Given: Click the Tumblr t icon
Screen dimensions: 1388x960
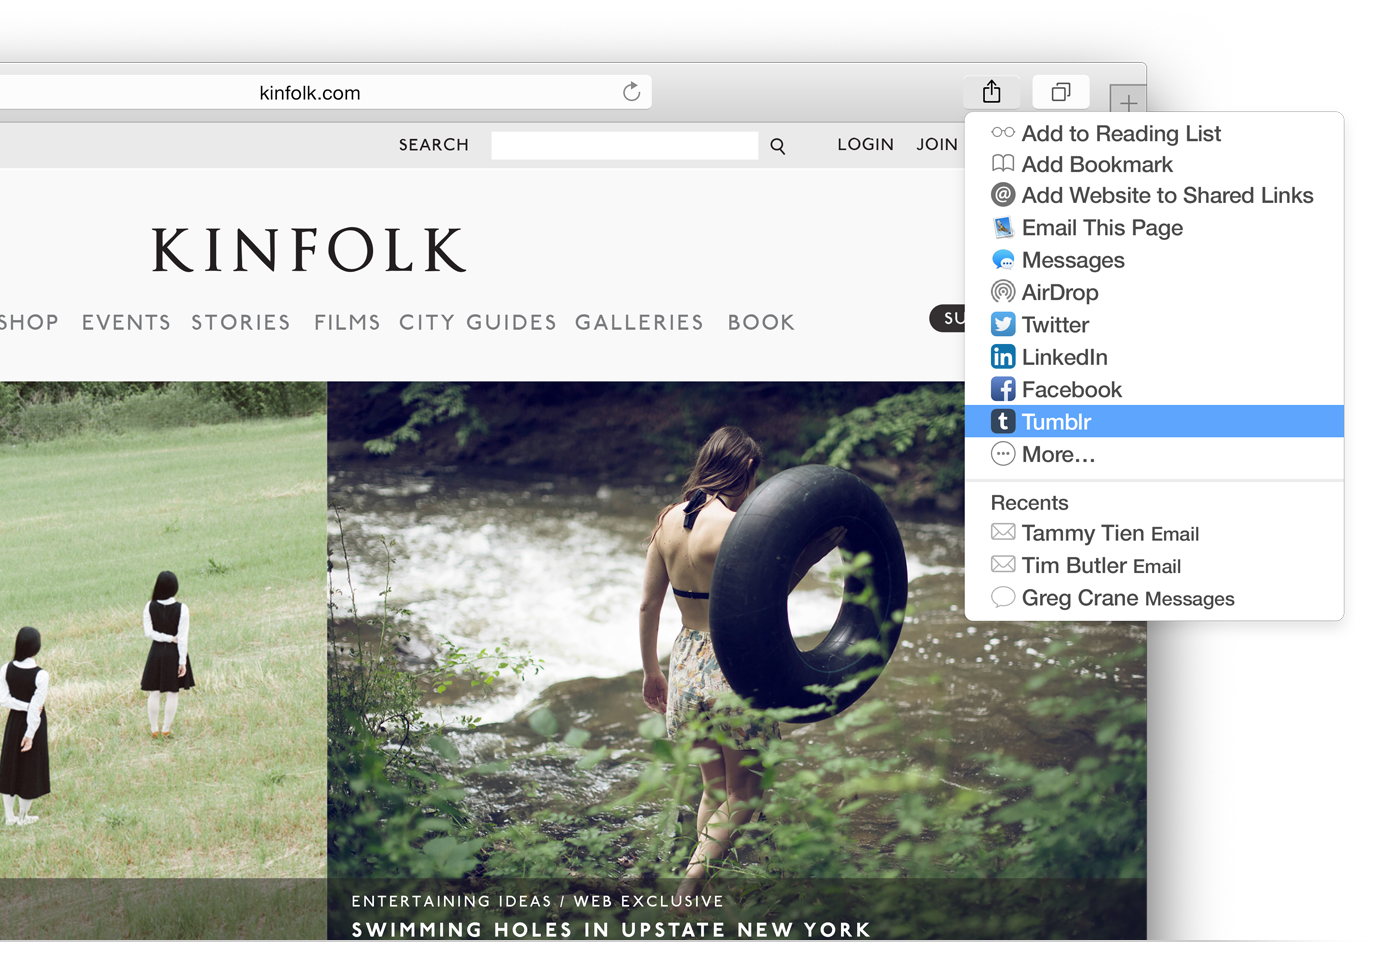Looking at the screenshot, I should (1003, 421).
